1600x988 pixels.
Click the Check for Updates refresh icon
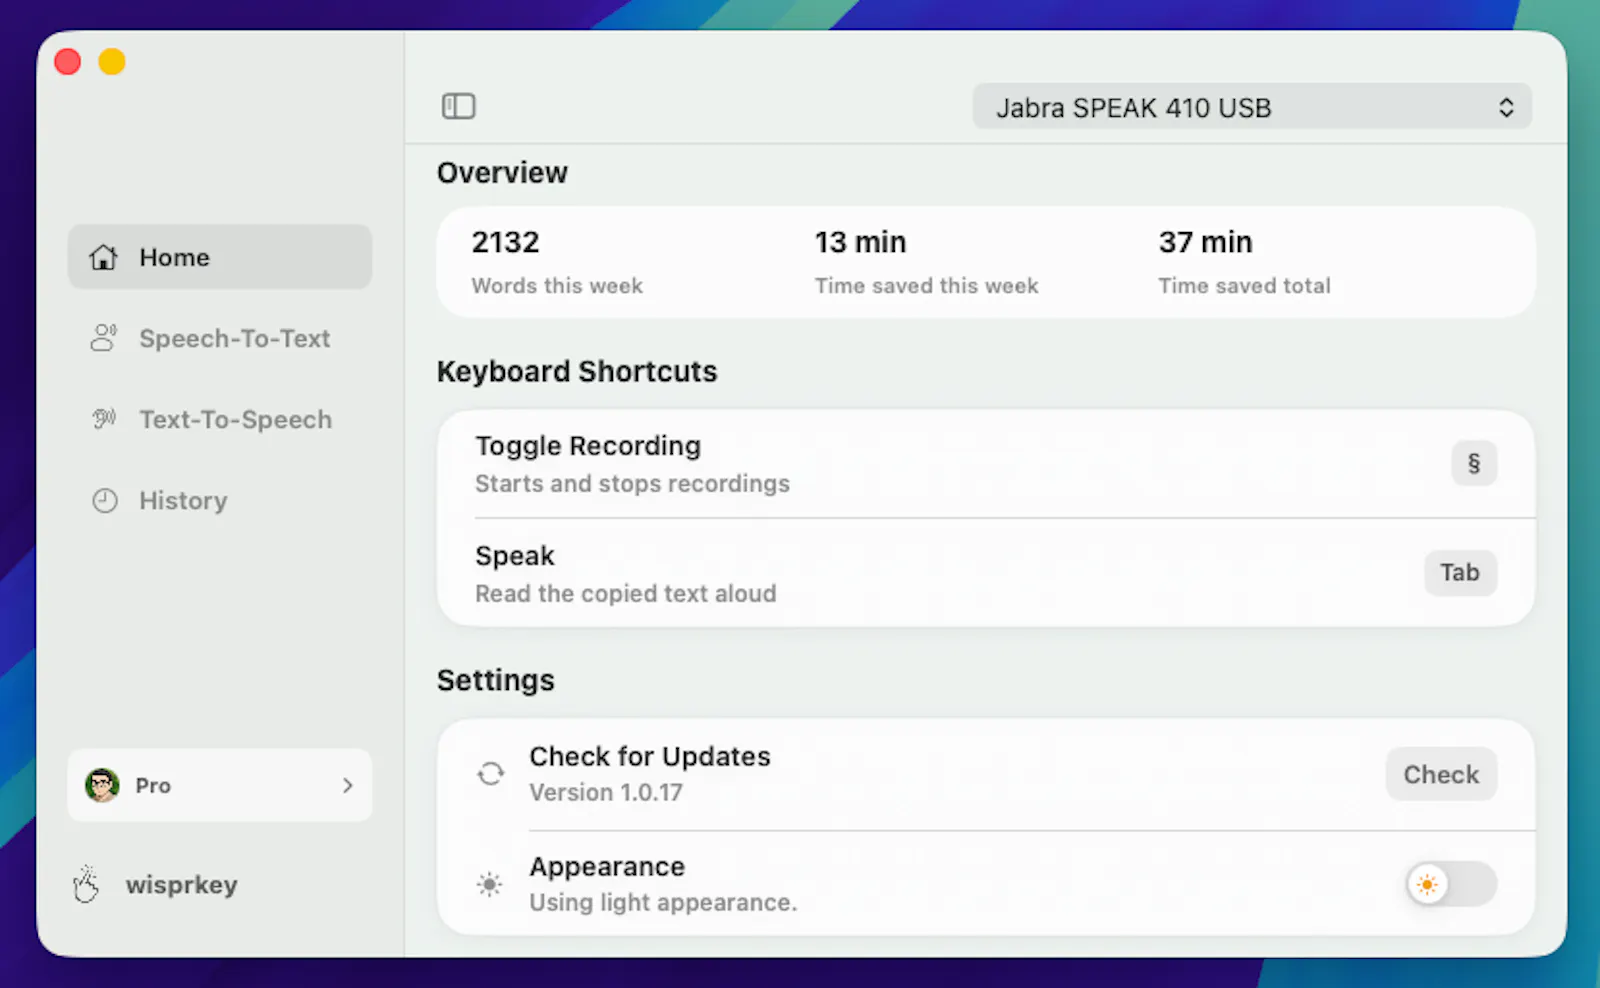coord(490,773)
